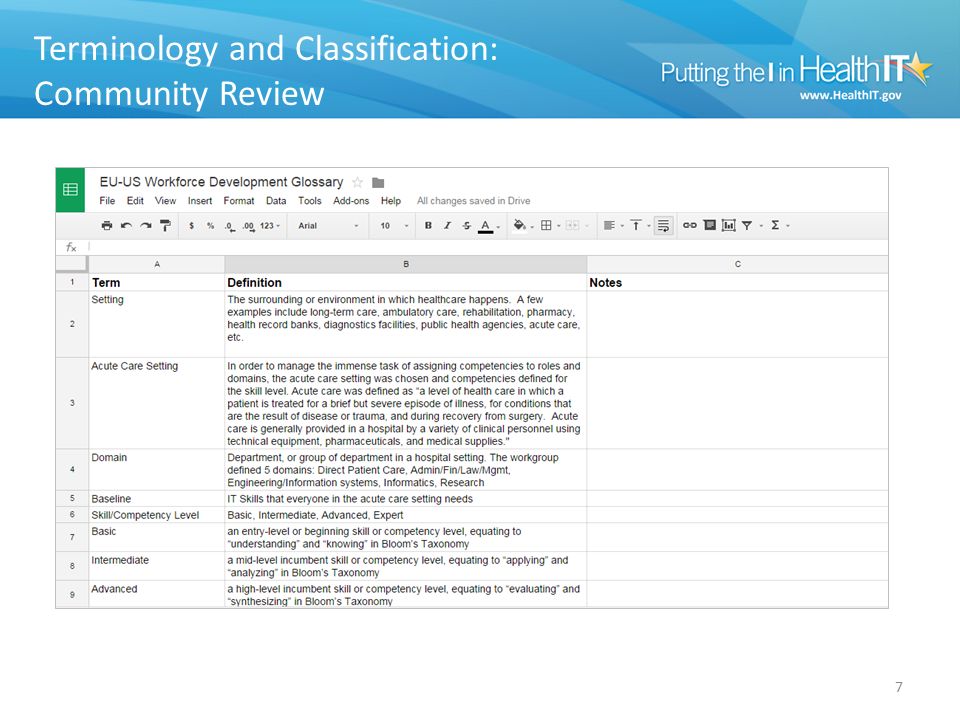Screen dimensions: 960x720
Task: Open the Help menu
Action: [x=391, y=201]
